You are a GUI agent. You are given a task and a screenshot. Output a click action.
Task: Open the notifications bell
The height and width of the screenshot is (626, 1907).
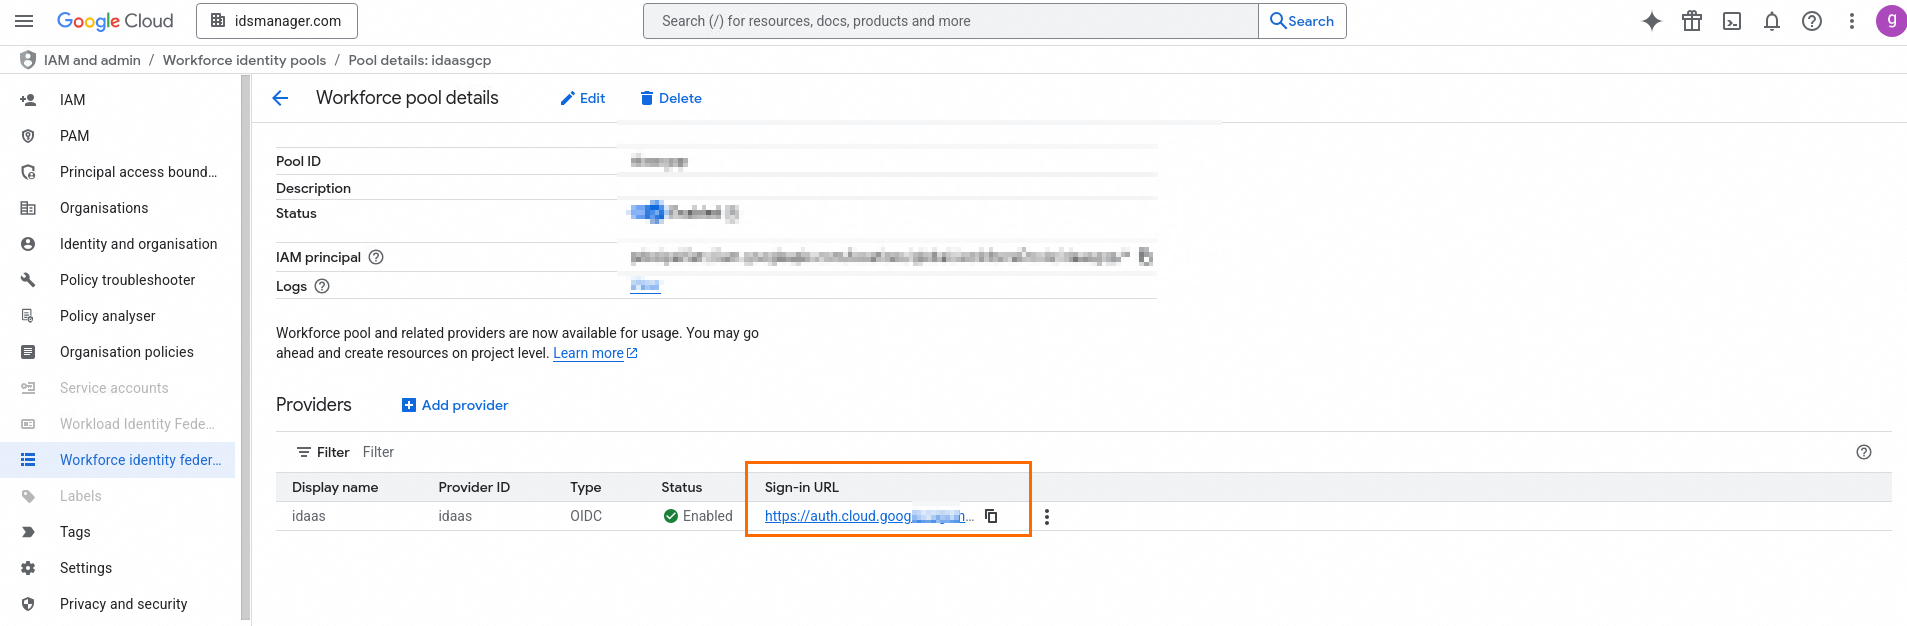coord(1772,21)
